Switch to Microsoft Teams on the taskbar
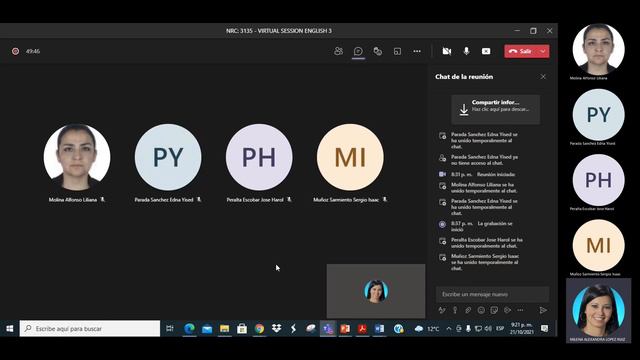This screenshot has width=640, height=360. 328,329
